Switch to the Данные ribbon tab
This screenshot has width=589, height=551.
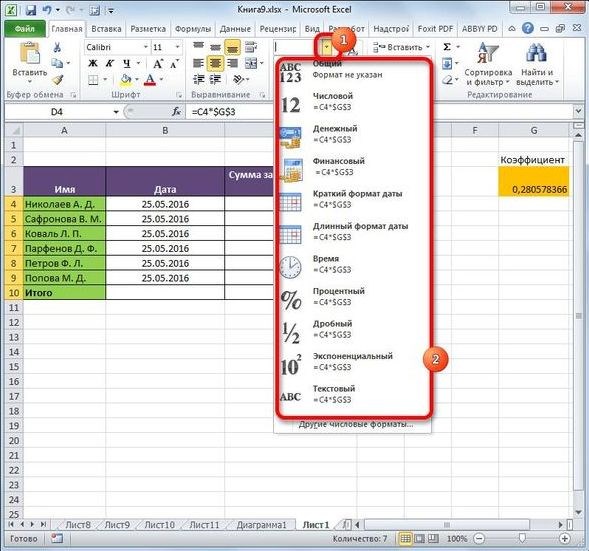[235, 29]
